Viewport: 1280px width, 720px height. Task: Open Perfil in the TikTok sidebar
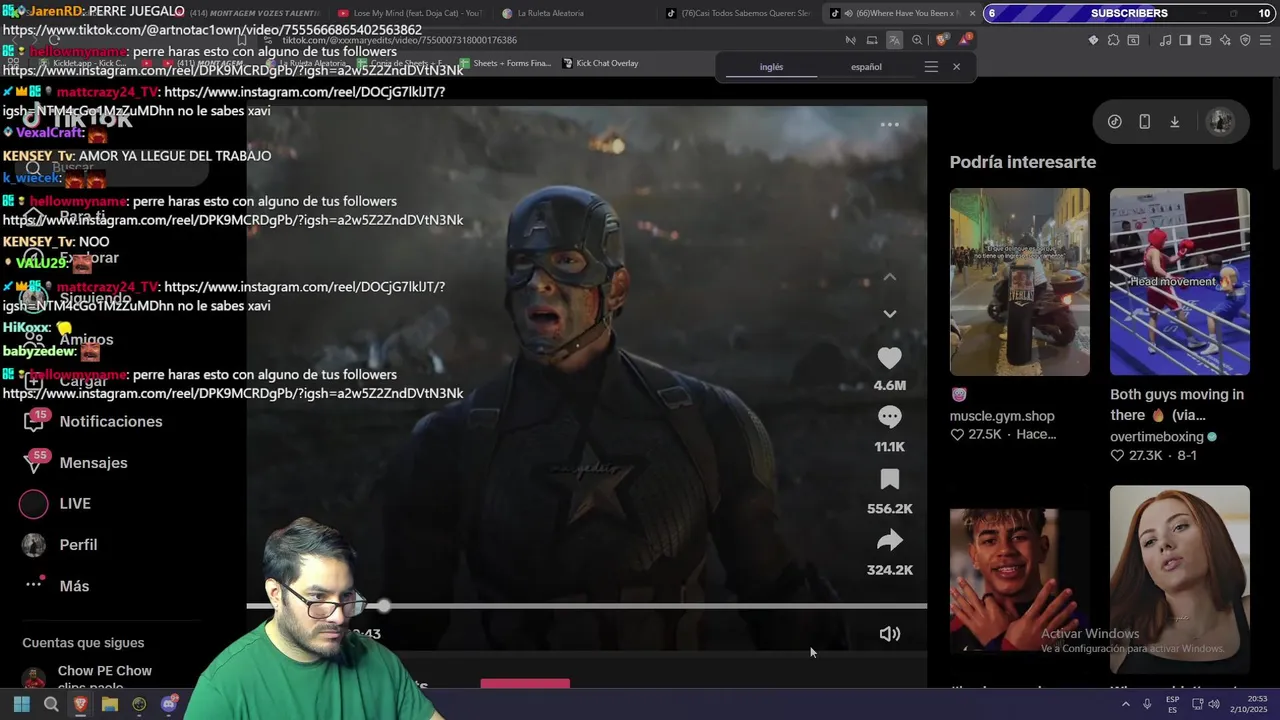pos(60,545)
